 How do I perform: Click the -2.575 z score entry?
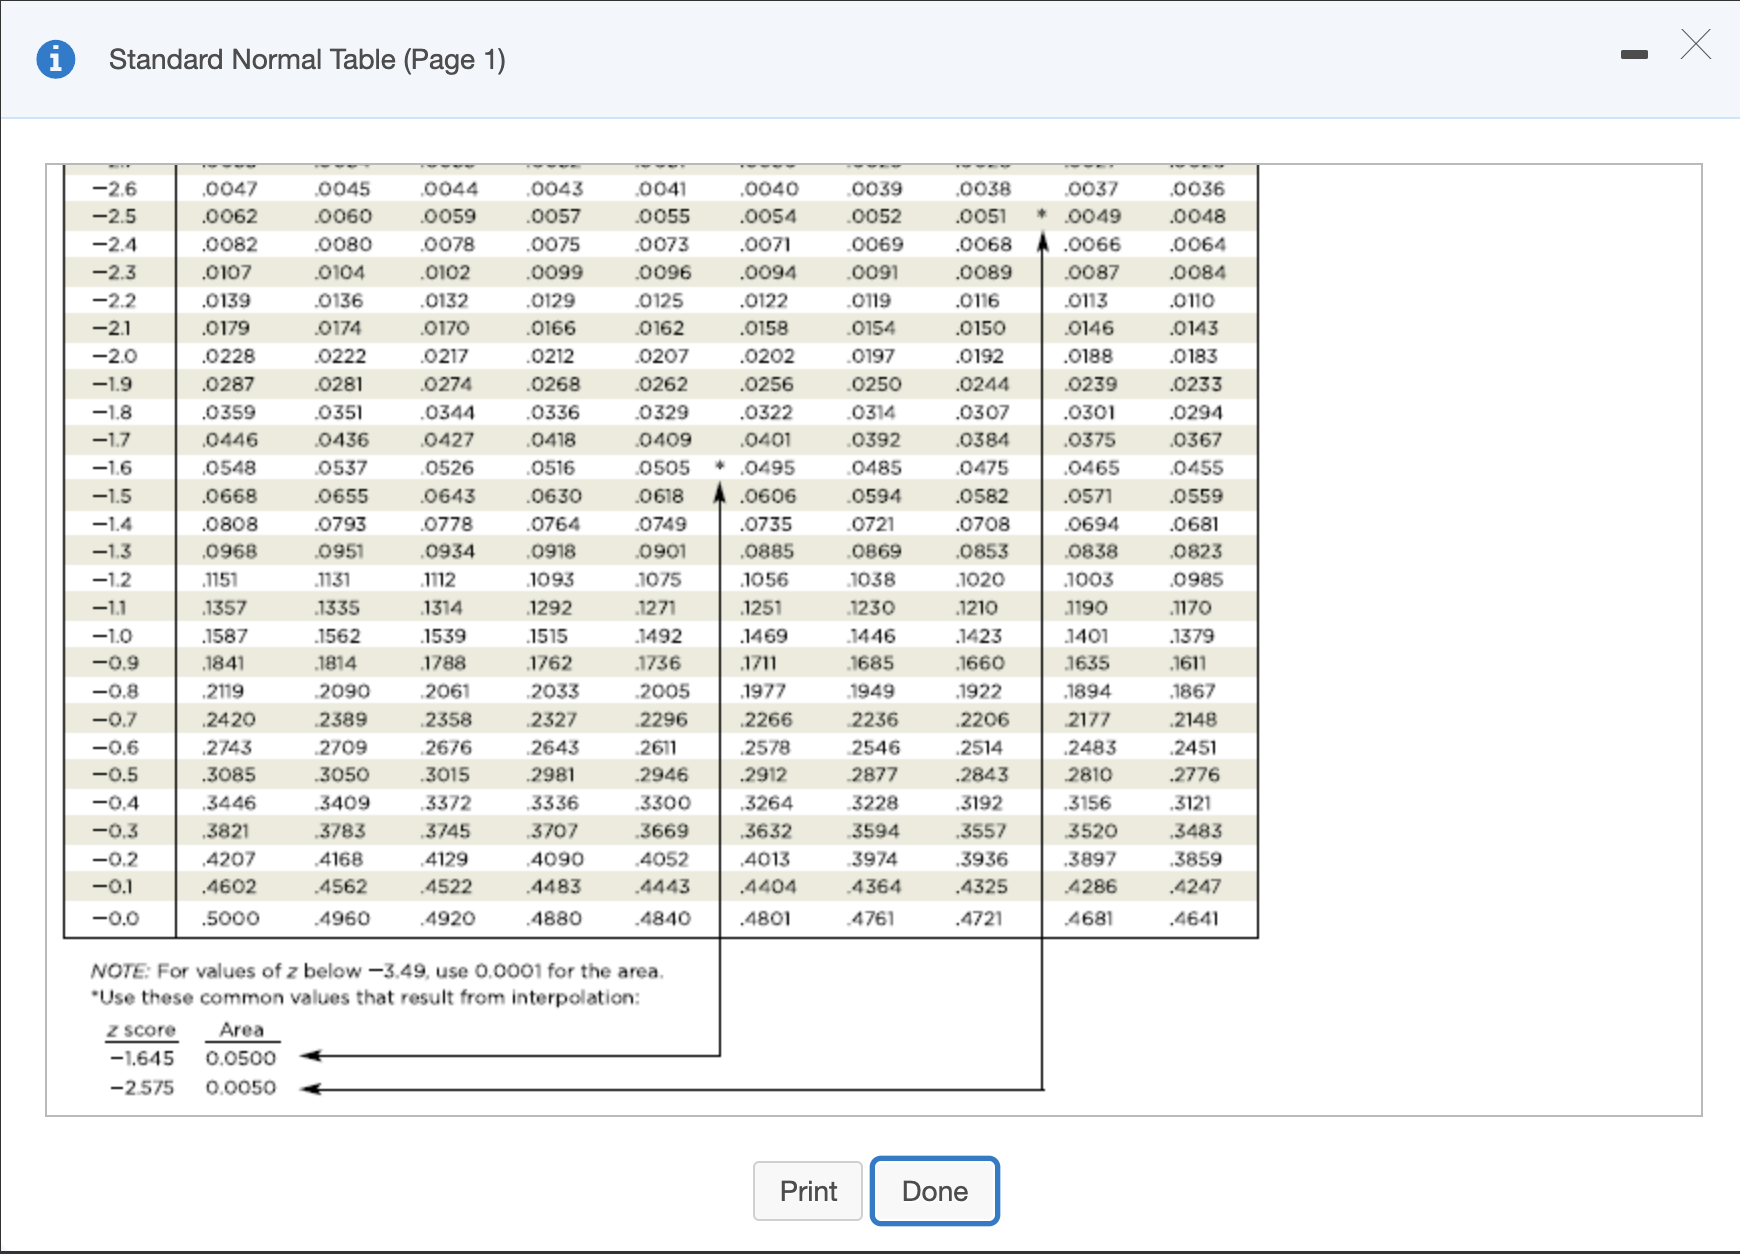click(142, 1087)
